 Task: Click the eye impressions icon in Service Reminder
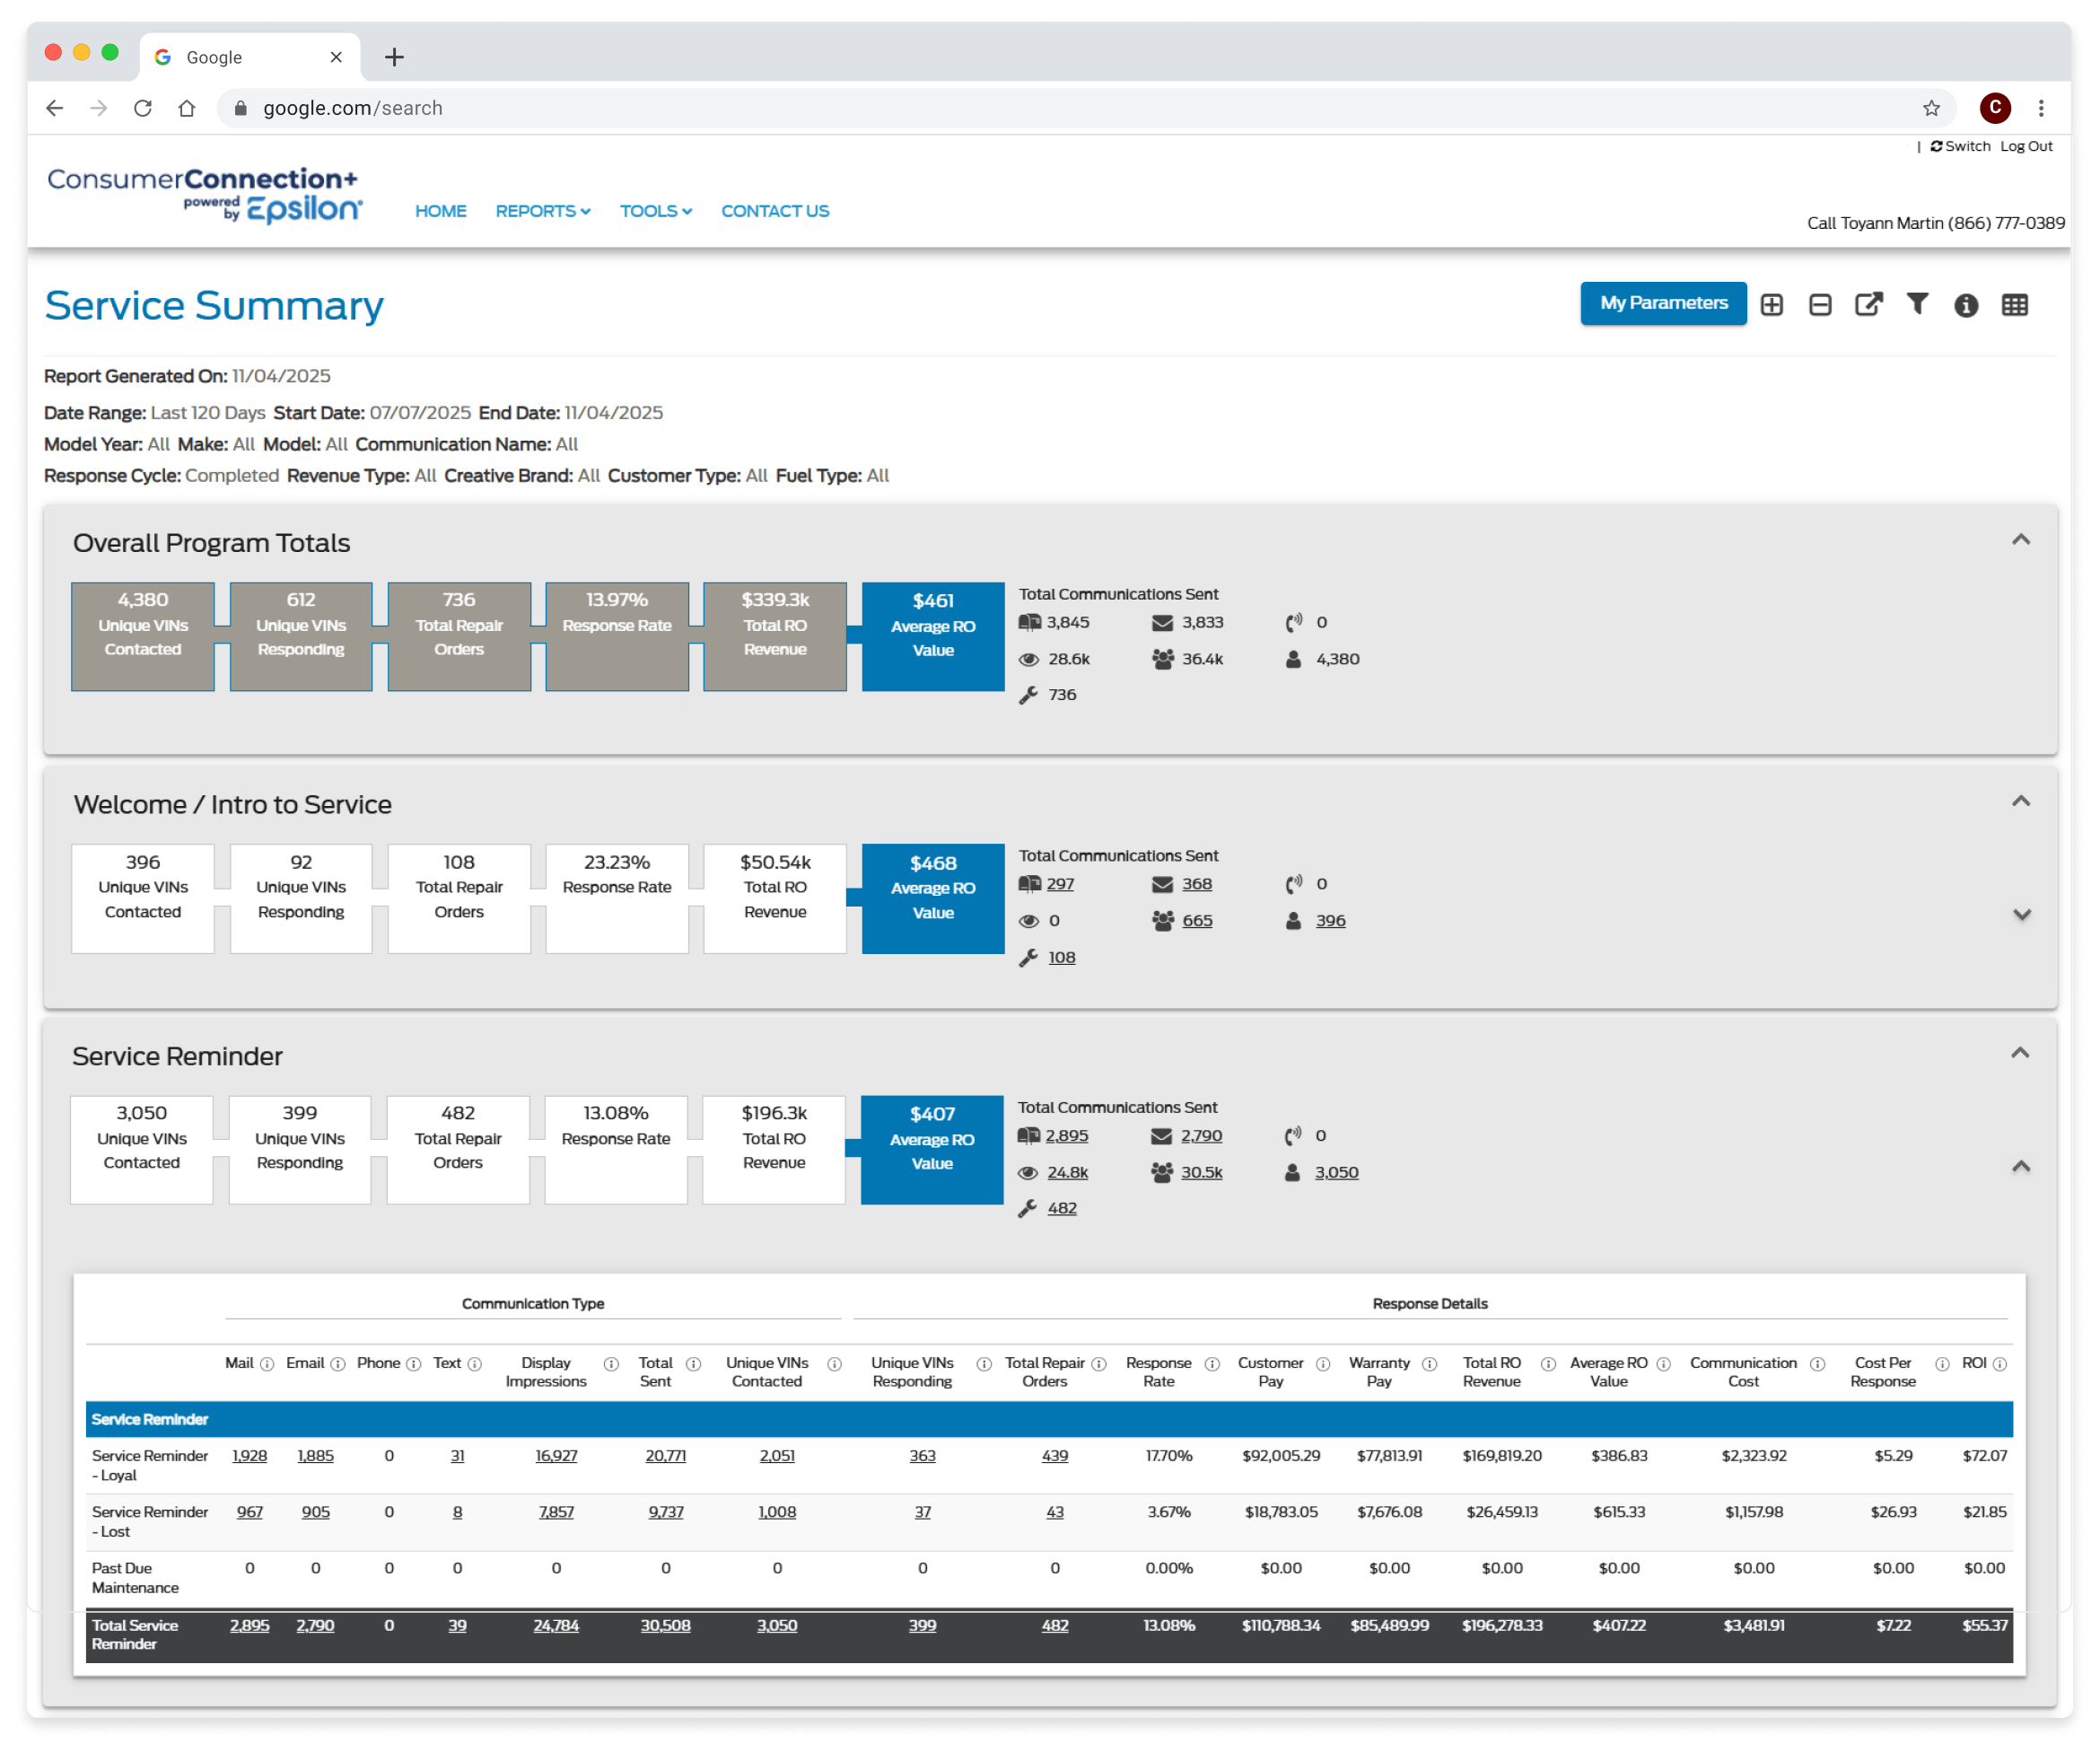pos(1029,1172)
